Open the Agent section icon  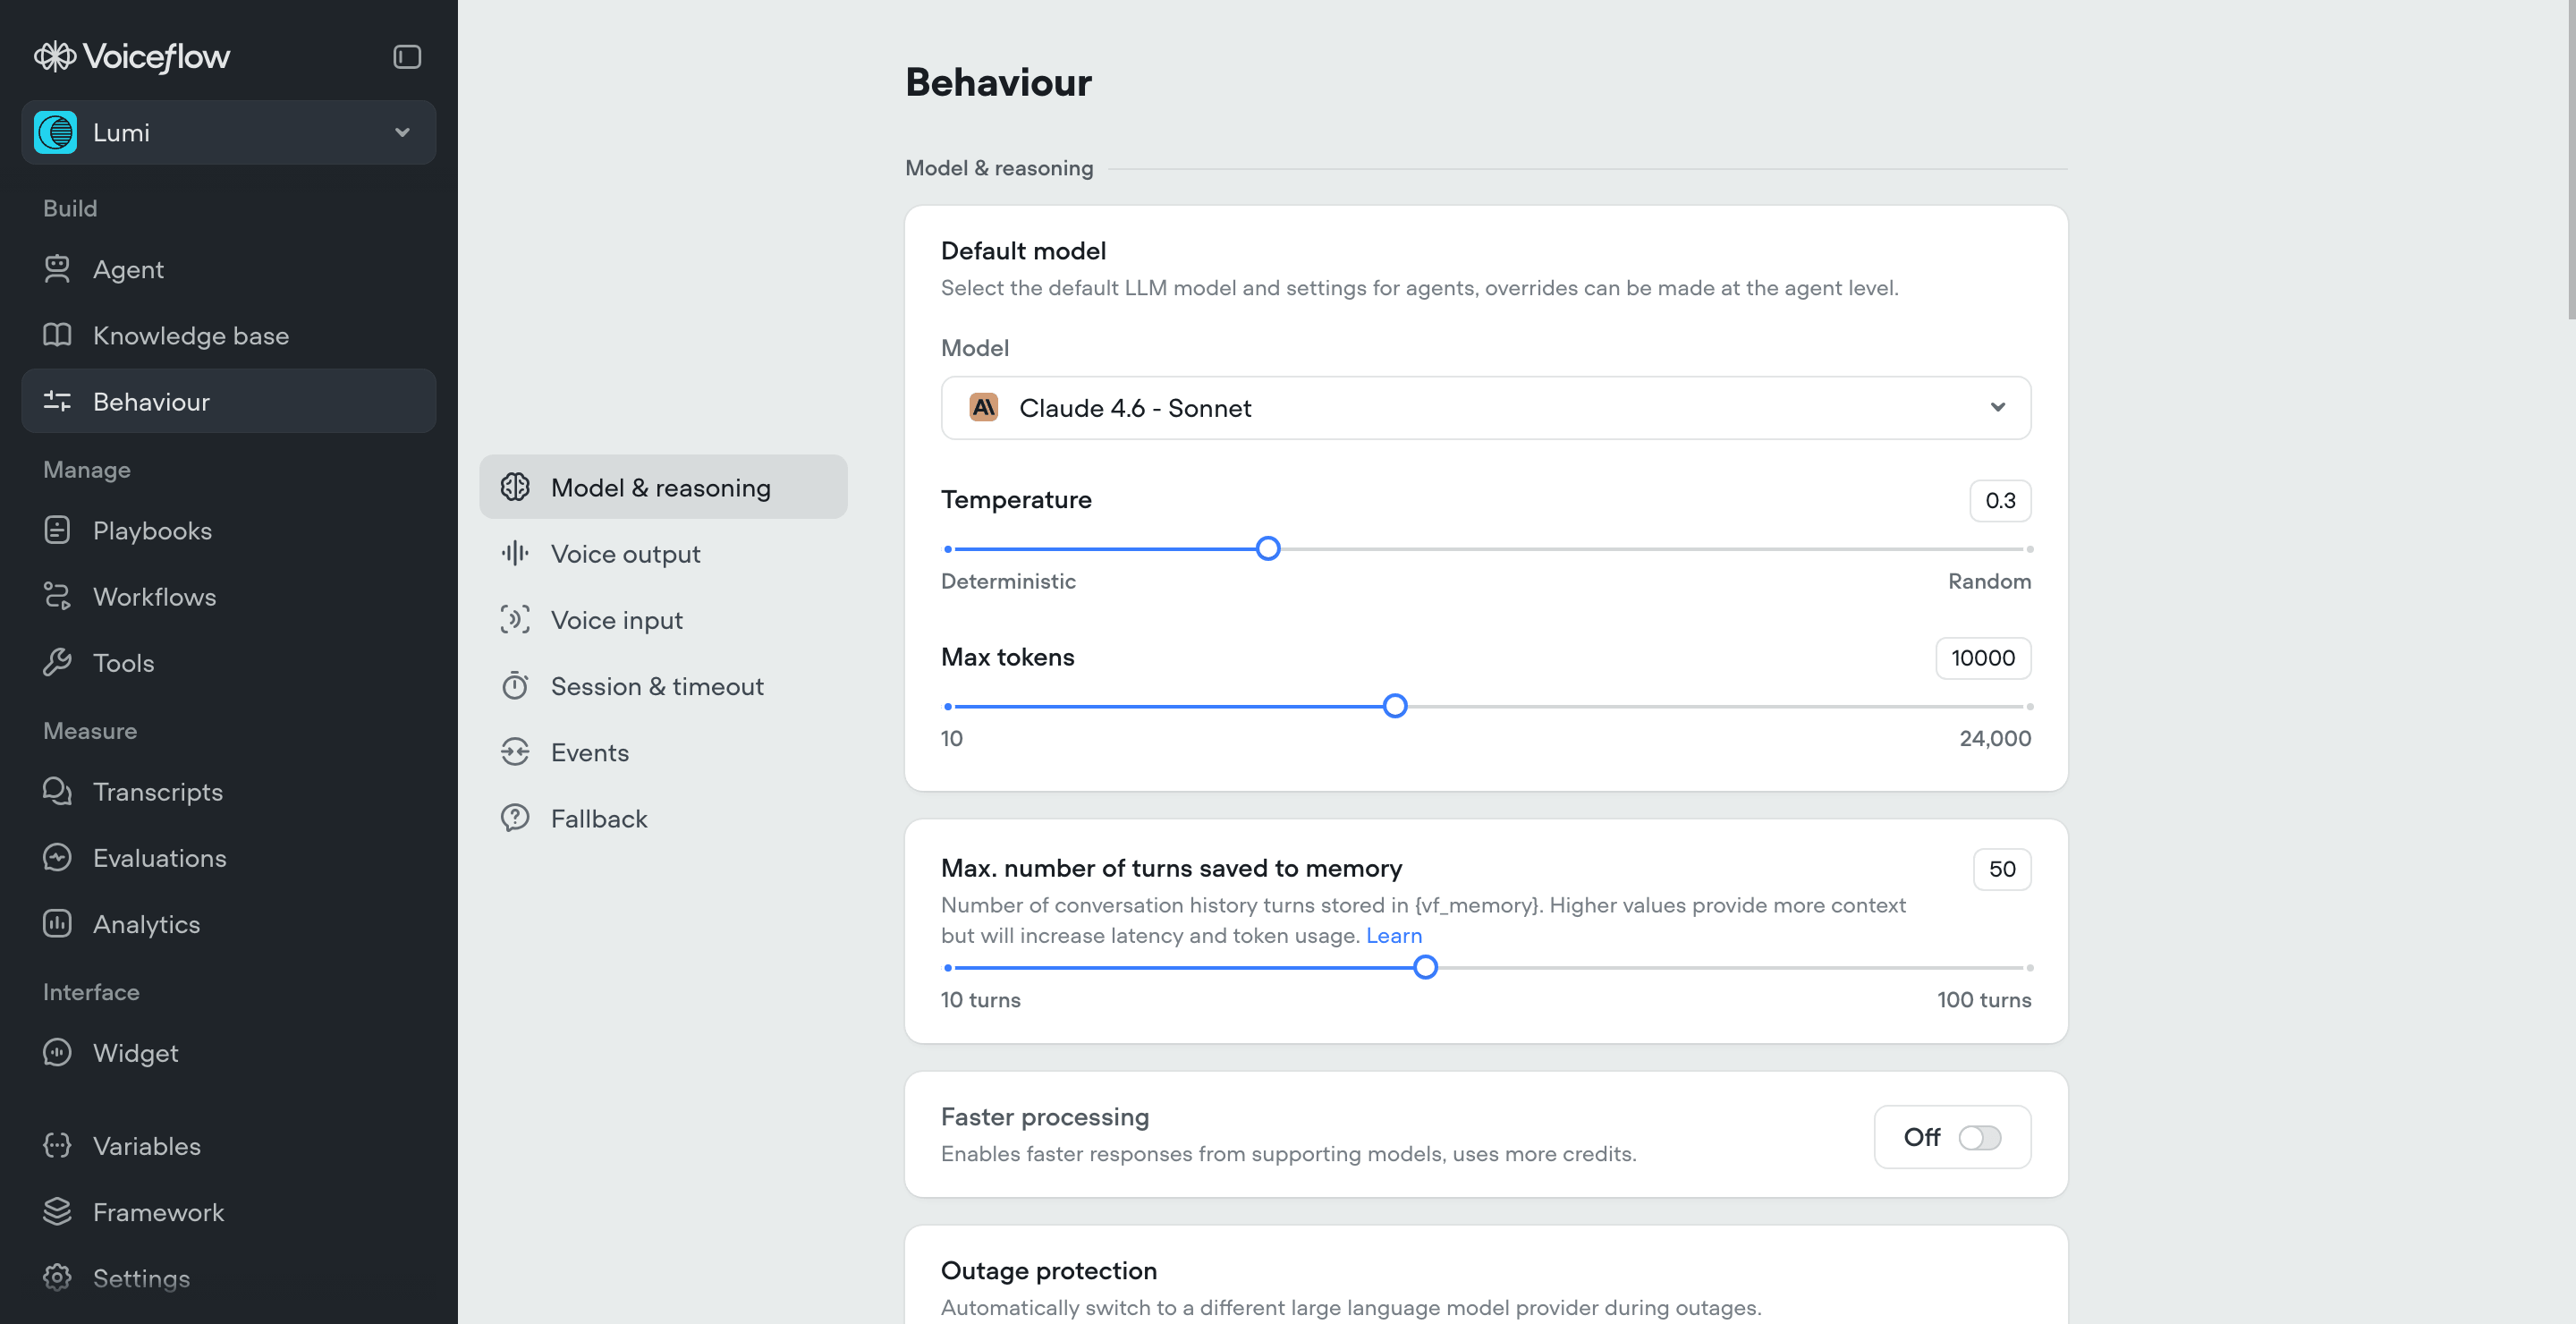point(57,269)
